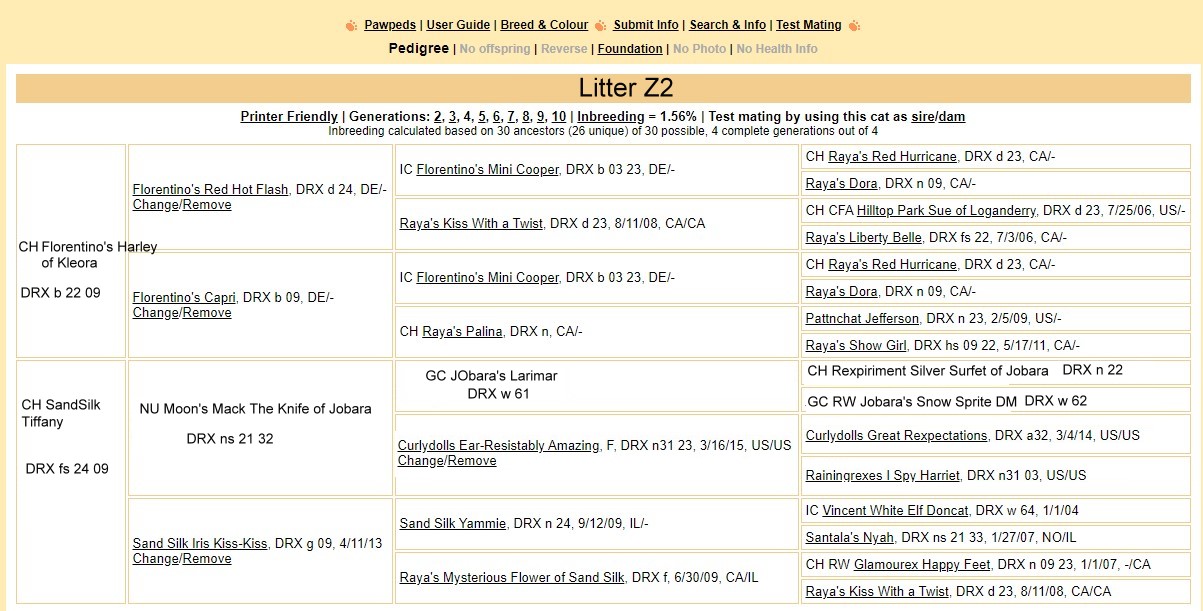Click the colour code DRX b 22 09
This screenshot has height=611, width=1203.
[x=61, y=293]
